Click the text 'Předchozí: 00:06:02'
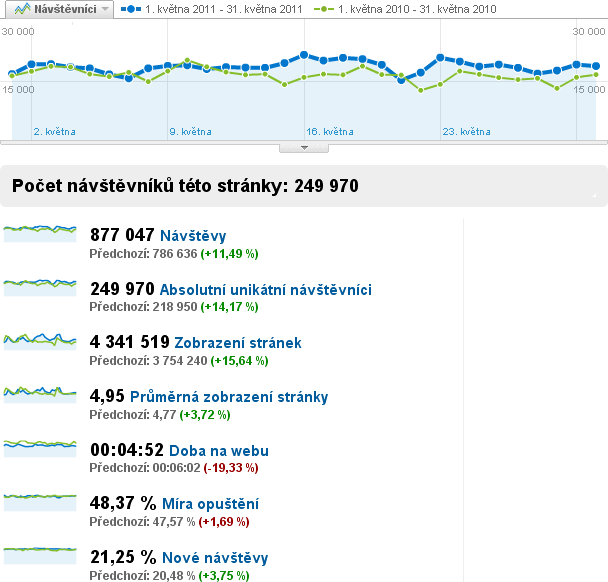Image resolution: width=608 pixels, height=582 pixels. [145, 468]
